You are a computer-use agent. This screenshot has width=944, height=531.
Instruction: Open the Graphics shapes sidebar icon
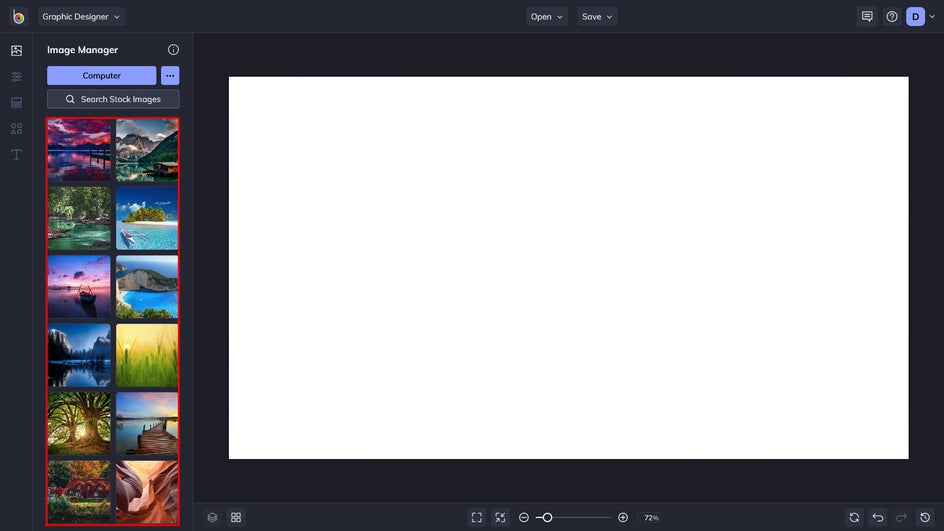[x=16, y=129]
